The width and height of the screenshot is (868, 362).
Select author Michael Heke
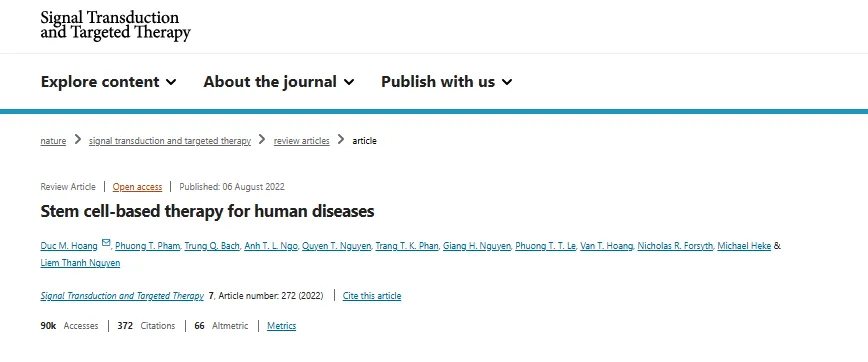744,246
